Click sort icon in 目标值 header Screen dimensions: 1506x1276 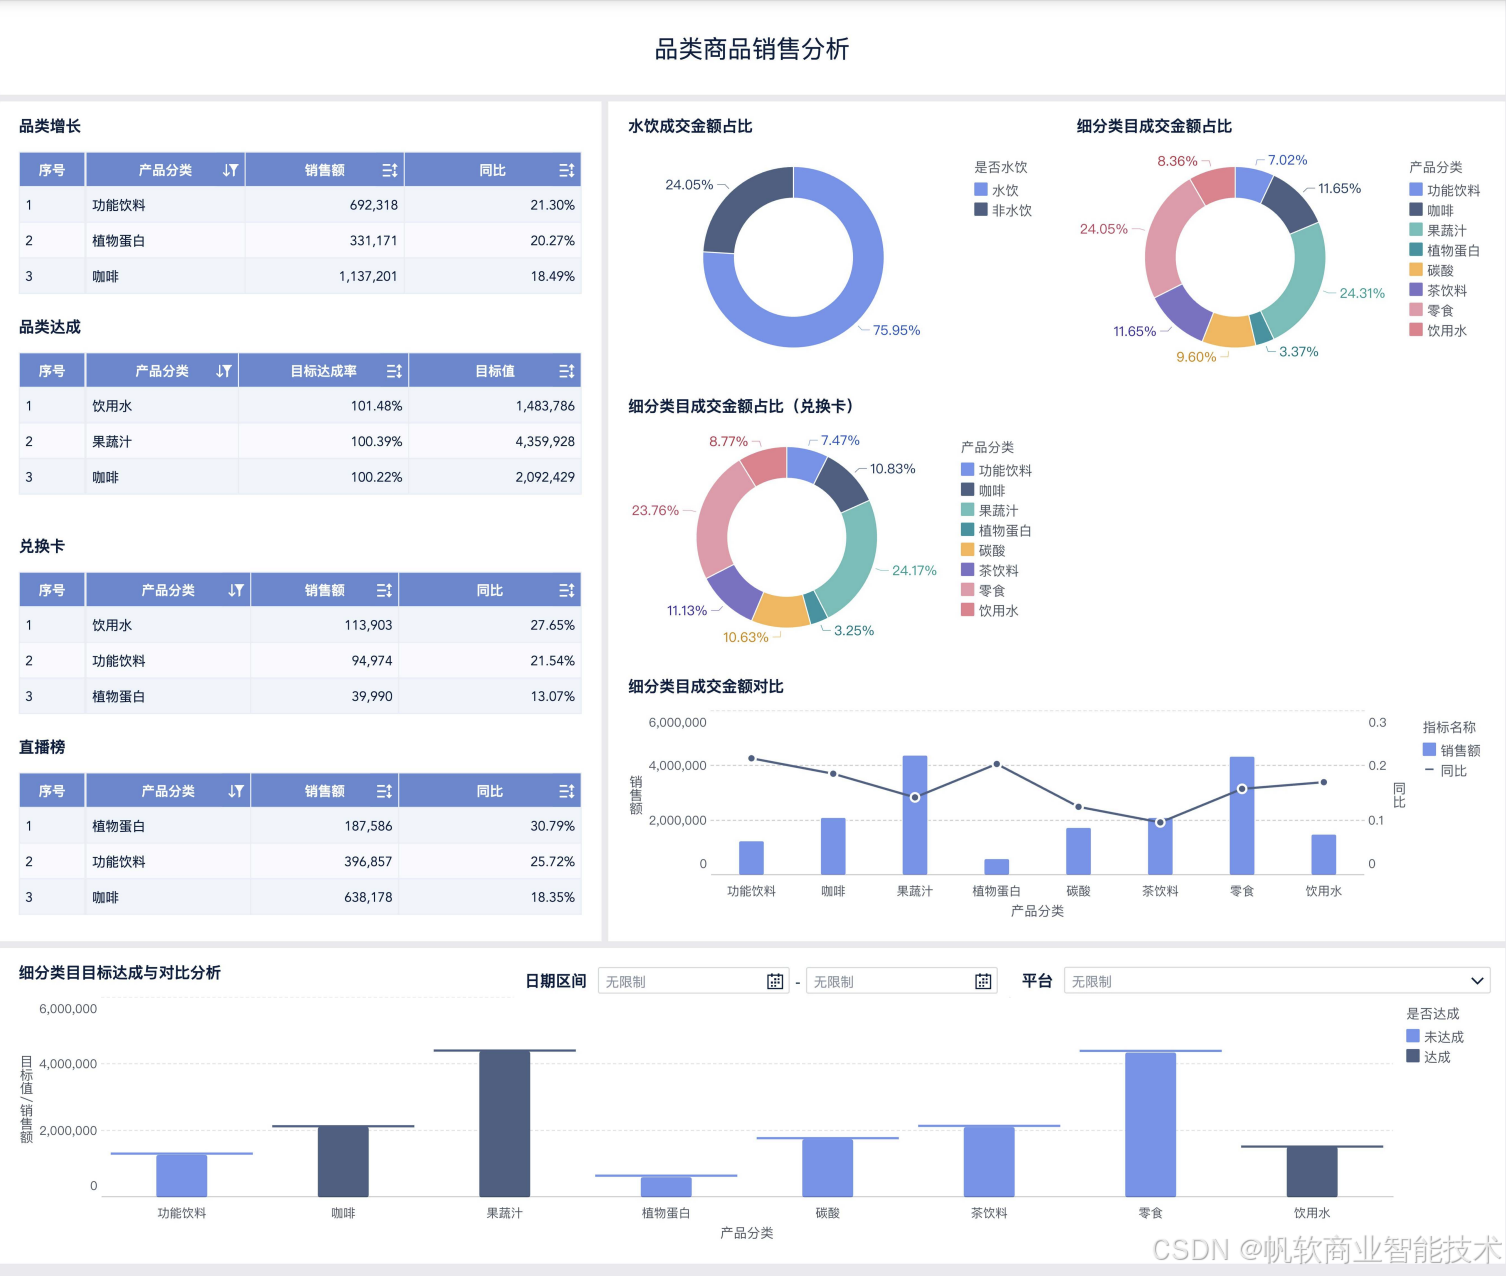coord(567,371)
